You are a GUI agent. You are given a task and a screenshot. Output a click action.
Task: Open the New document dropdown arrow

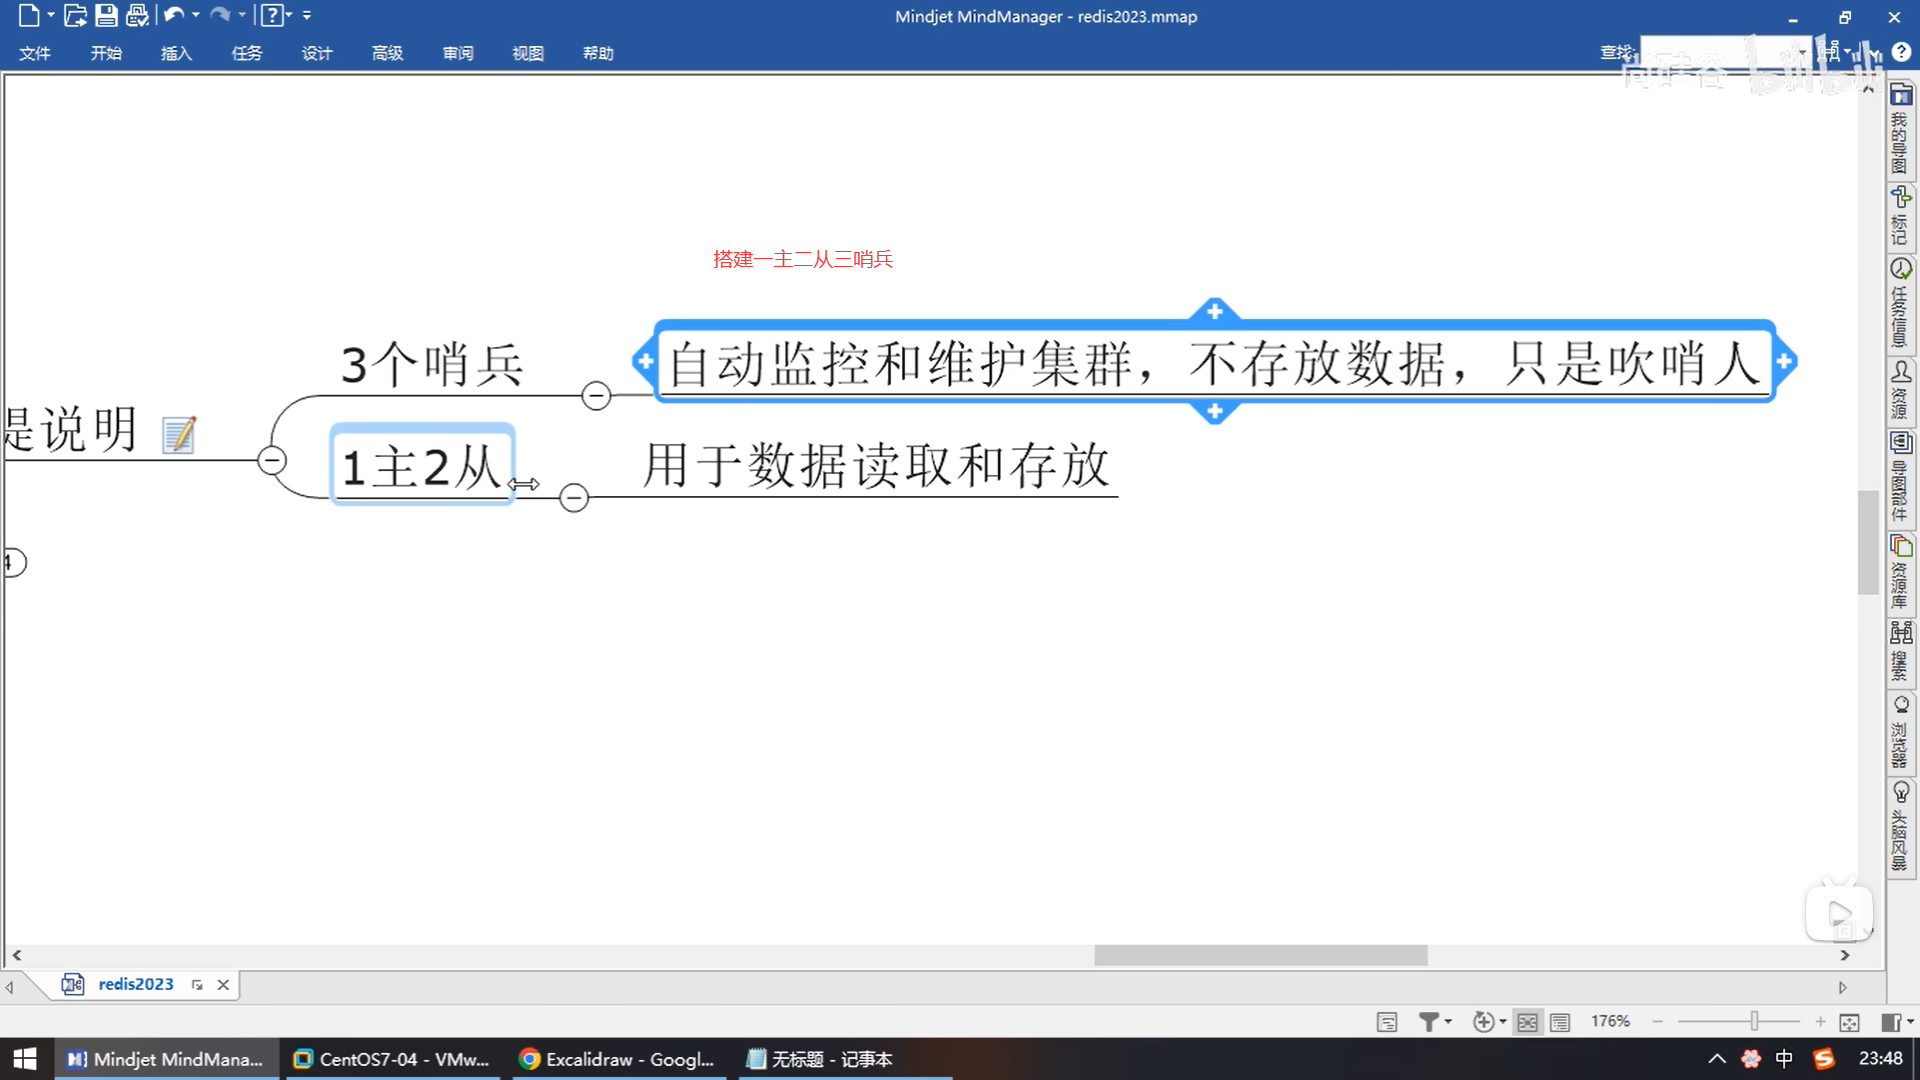click(x=51, y=15)
